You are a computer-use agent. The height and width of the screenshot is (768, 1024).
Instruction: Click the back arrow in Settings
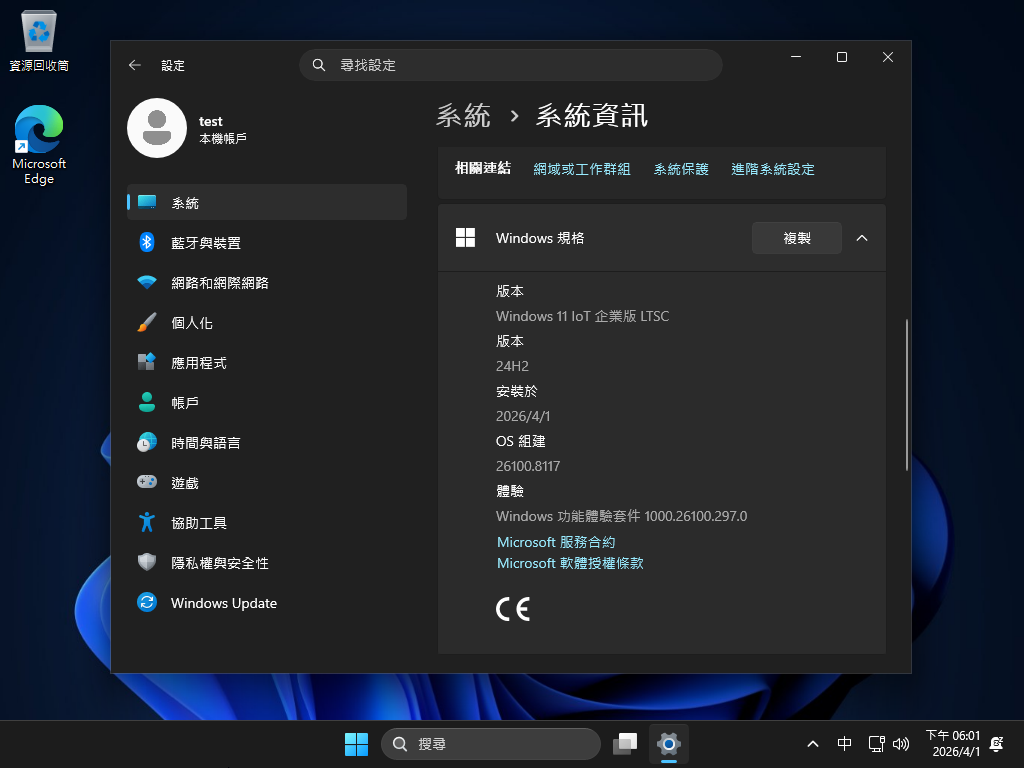135,65
